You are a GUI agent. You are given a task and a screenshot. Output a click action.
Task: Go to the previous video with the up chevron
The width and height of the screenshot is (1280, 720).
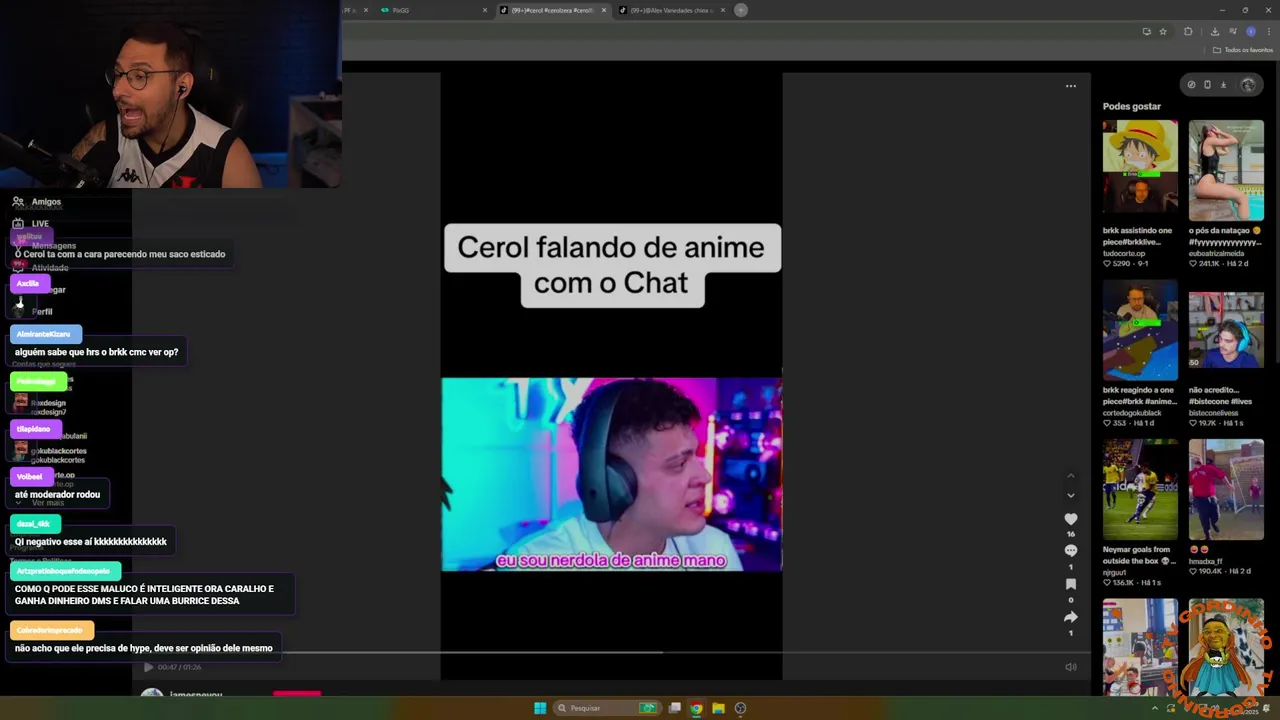(1071, 475)
